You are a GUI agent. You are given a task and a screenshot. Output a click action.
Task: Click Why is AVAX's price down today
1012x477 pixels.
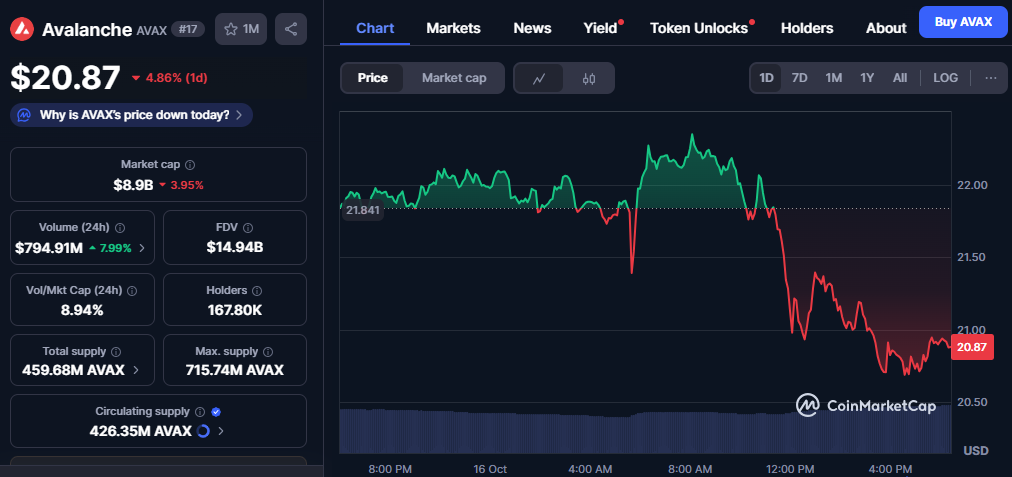coord(134,116)
